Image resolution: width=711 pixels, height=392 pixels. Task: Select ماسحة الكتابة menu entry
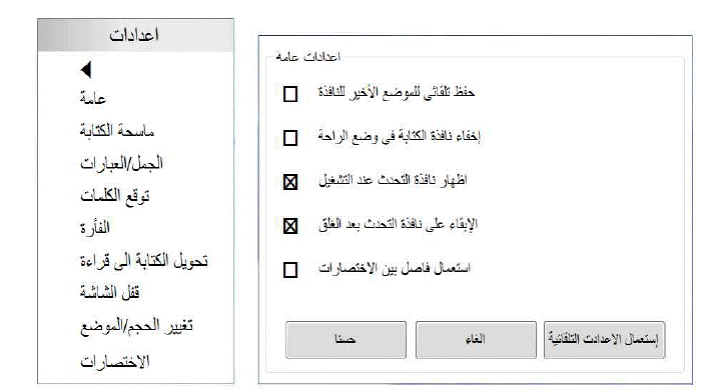tap(117, 131)
